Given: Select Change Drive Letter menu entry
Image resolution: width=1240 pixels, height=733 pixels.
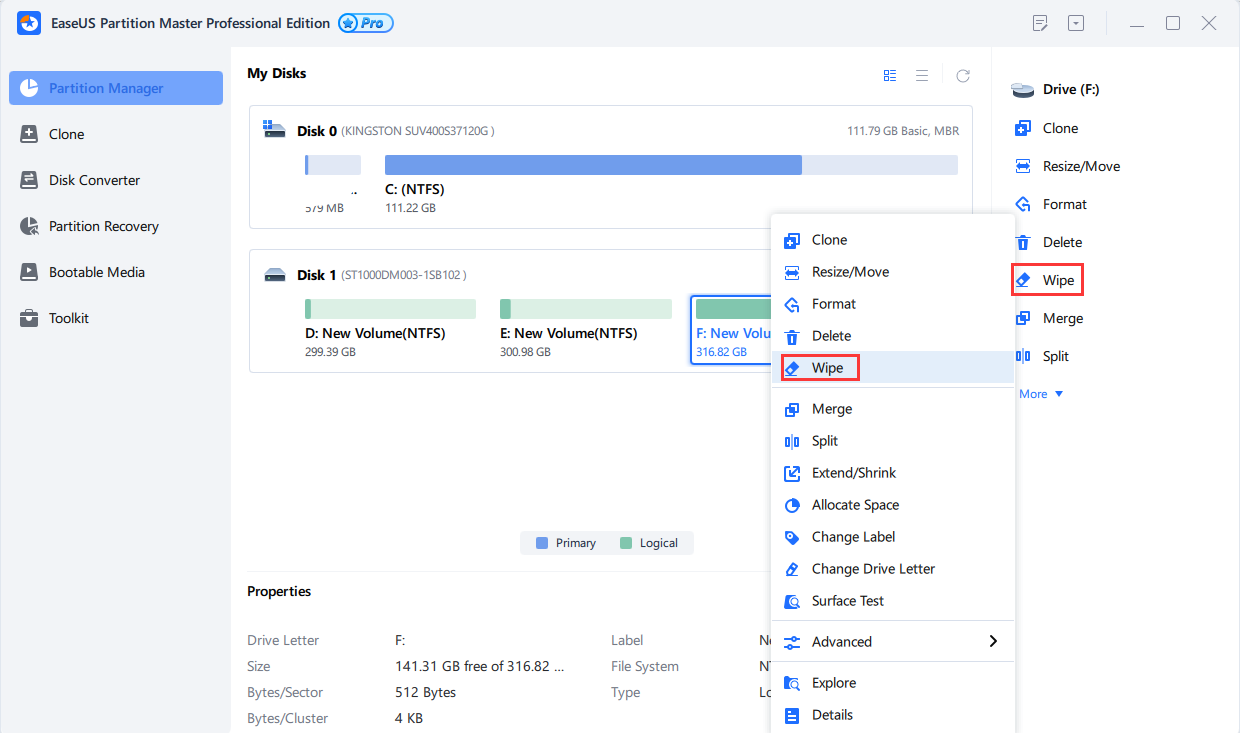Looking at the screenshot, I should point(872,569).
